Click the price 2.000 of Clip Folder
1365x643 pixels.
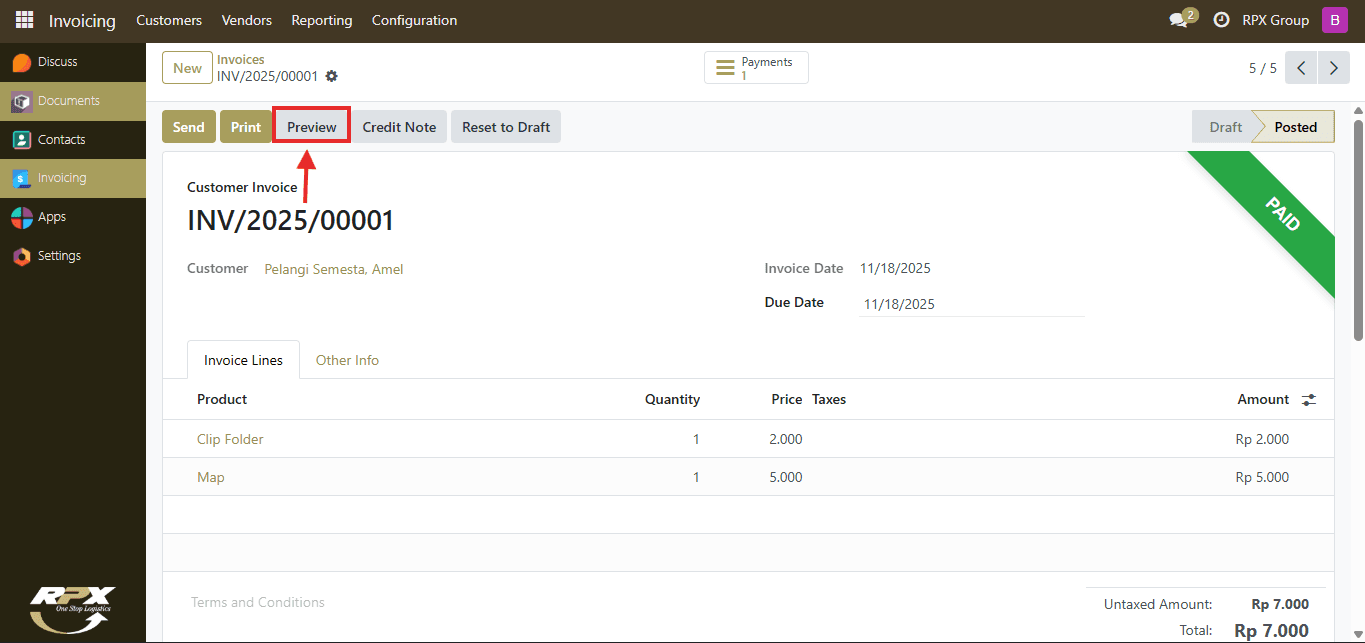(786, 439)
